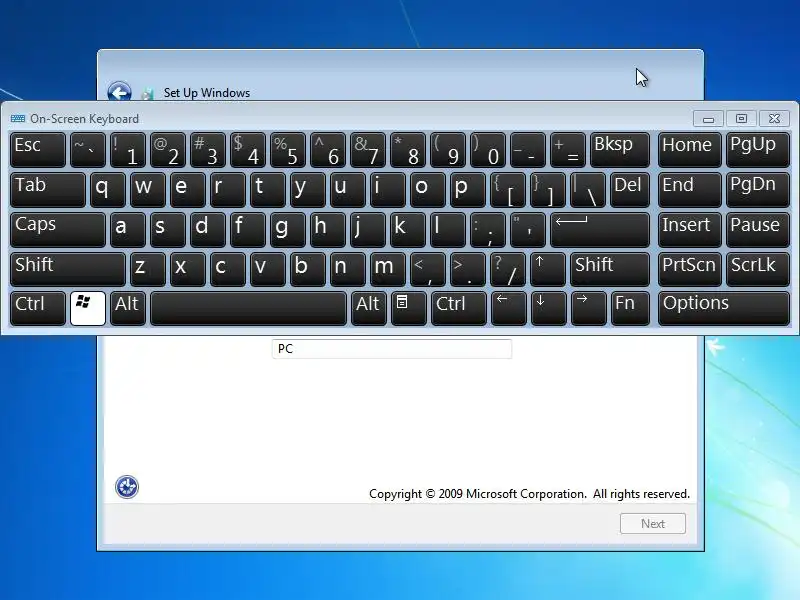Go back with the blue arrow button
The height and width of the screenshot is (600, 800).
pyautogui.click(x=119, y=92)
